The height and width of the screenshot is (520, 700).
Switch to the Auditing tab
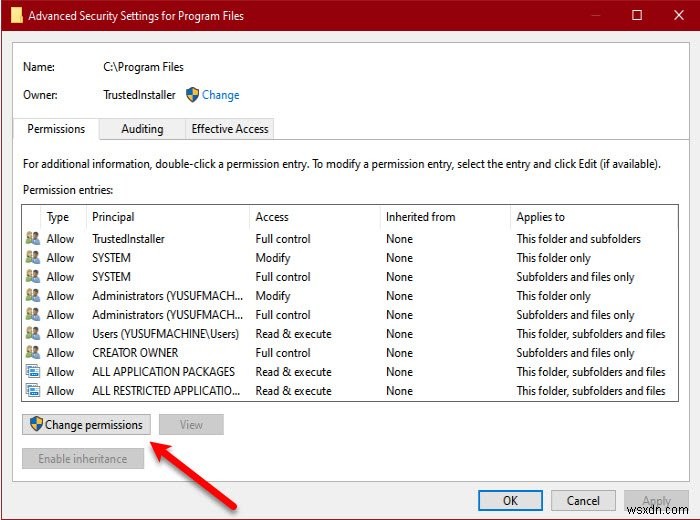(x=142, y=129)
